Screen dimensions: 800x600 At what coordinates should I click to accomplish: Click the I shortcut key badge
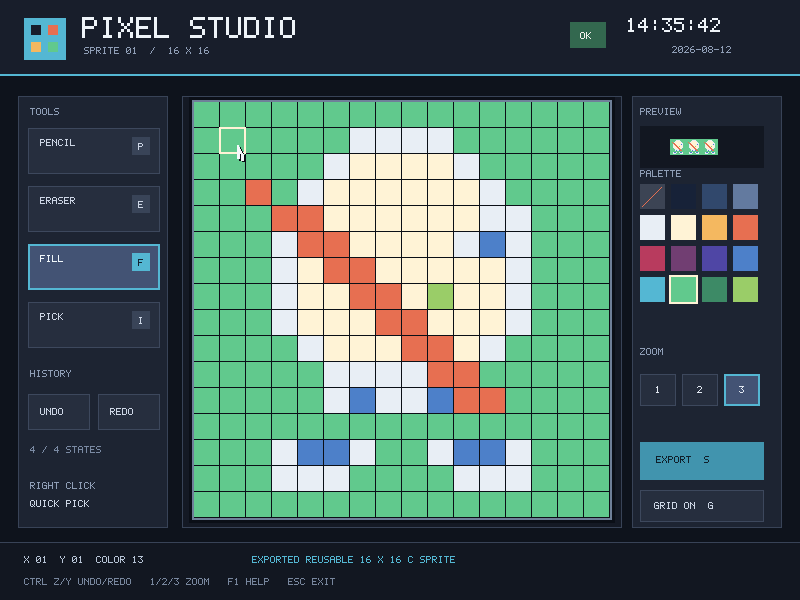click(141, 320)
